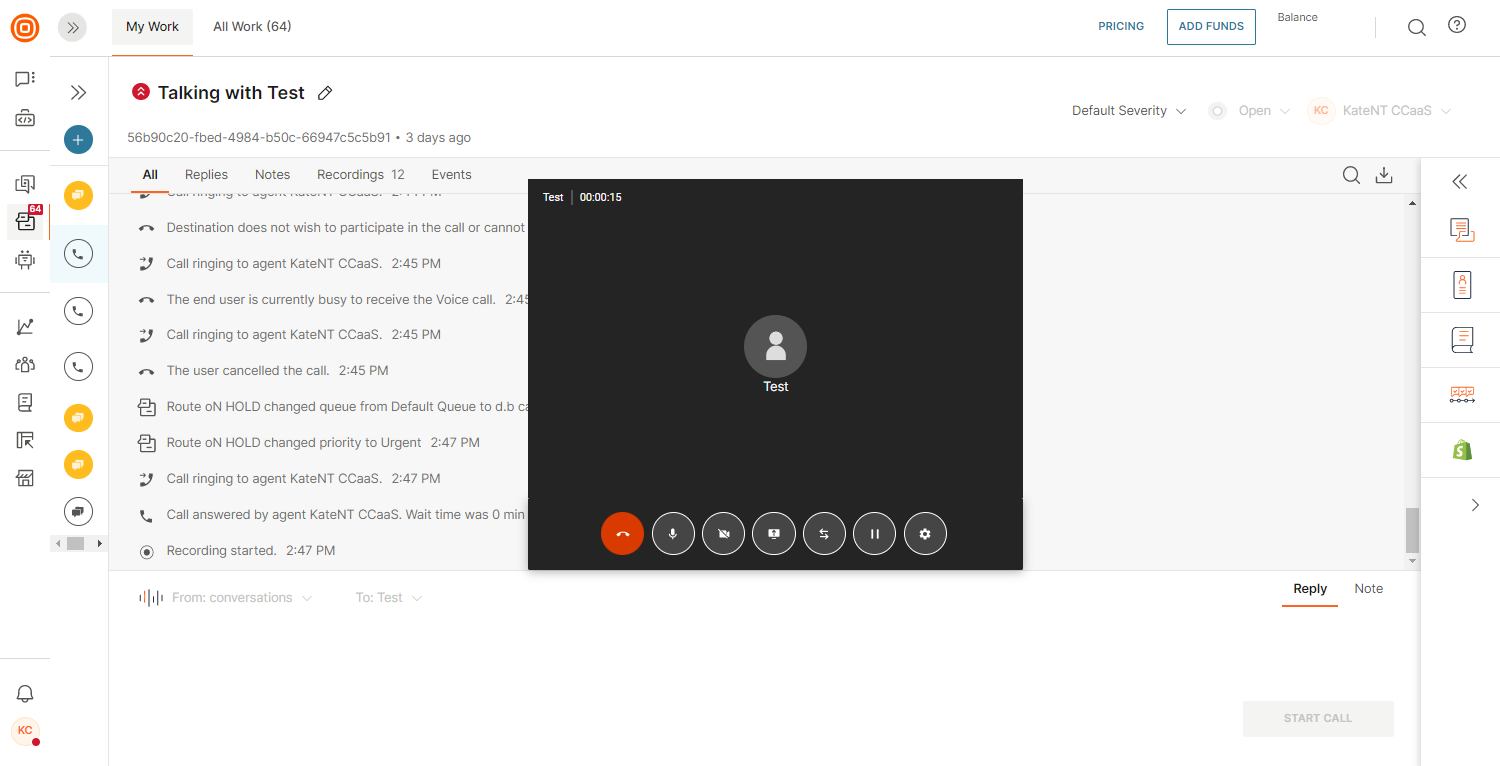Click the call timer 00:00:15

[601, 198]
